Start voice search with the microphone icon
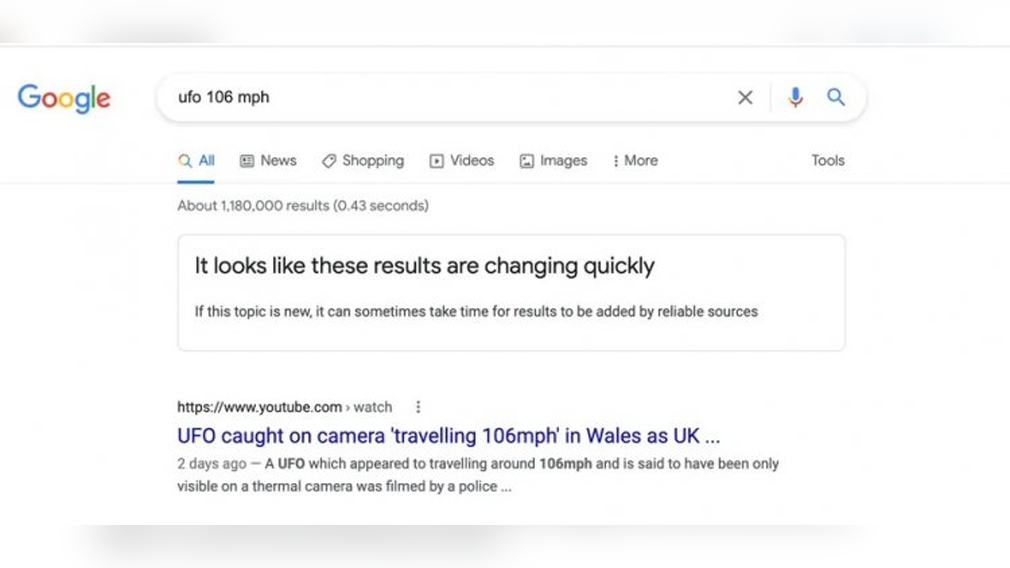The image size is (1010, 568). pyautogui.click(x=795, y=97)
